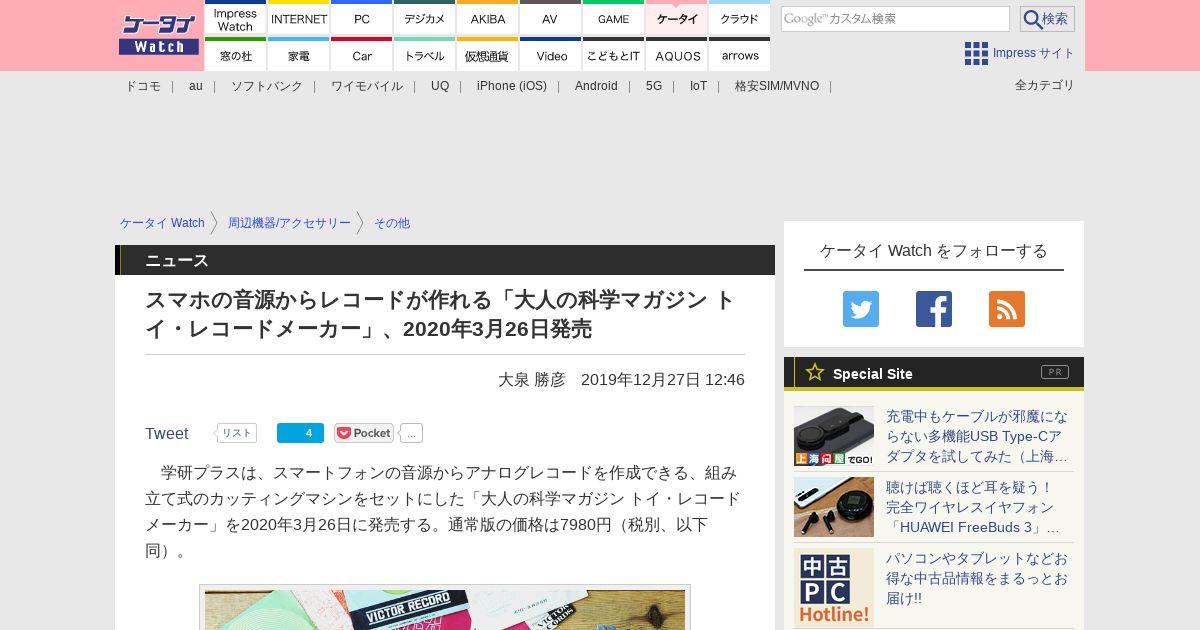Open the INTERNET Watch tab
The image size is (1200, 630).
(299, 18)
